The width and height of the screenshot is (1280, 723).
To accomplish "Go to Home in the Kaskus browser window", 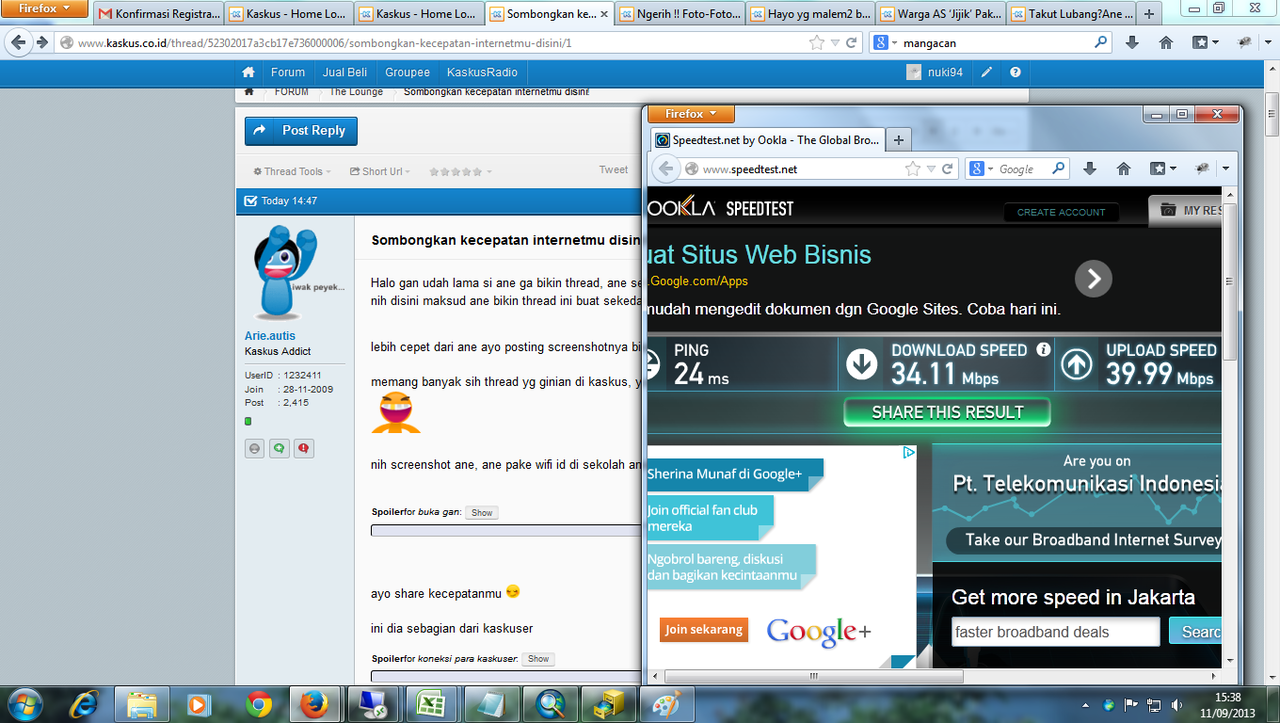I will click(1166, 43).
